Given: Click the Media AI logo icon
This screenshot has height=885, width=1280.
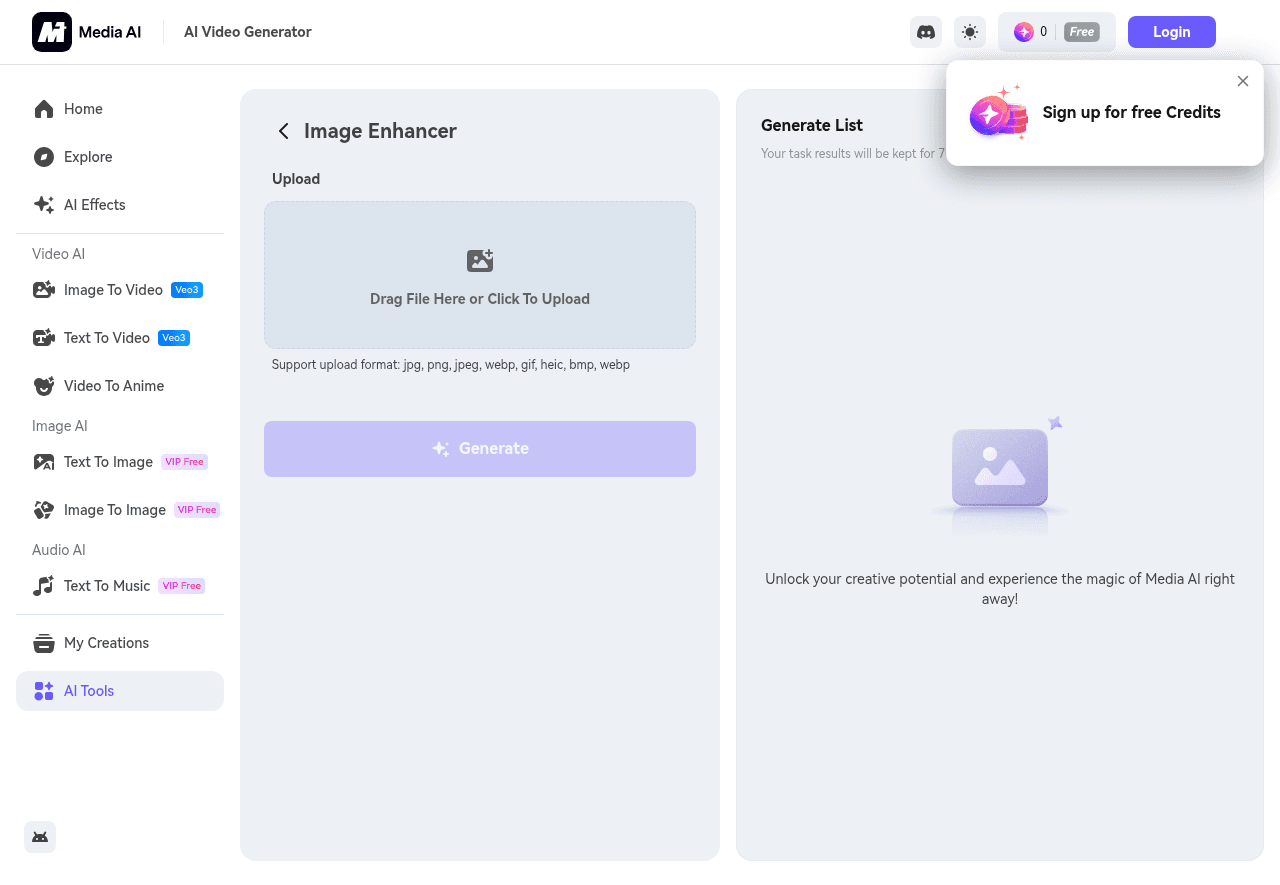Looking at the screenshot, I should 51,31.
